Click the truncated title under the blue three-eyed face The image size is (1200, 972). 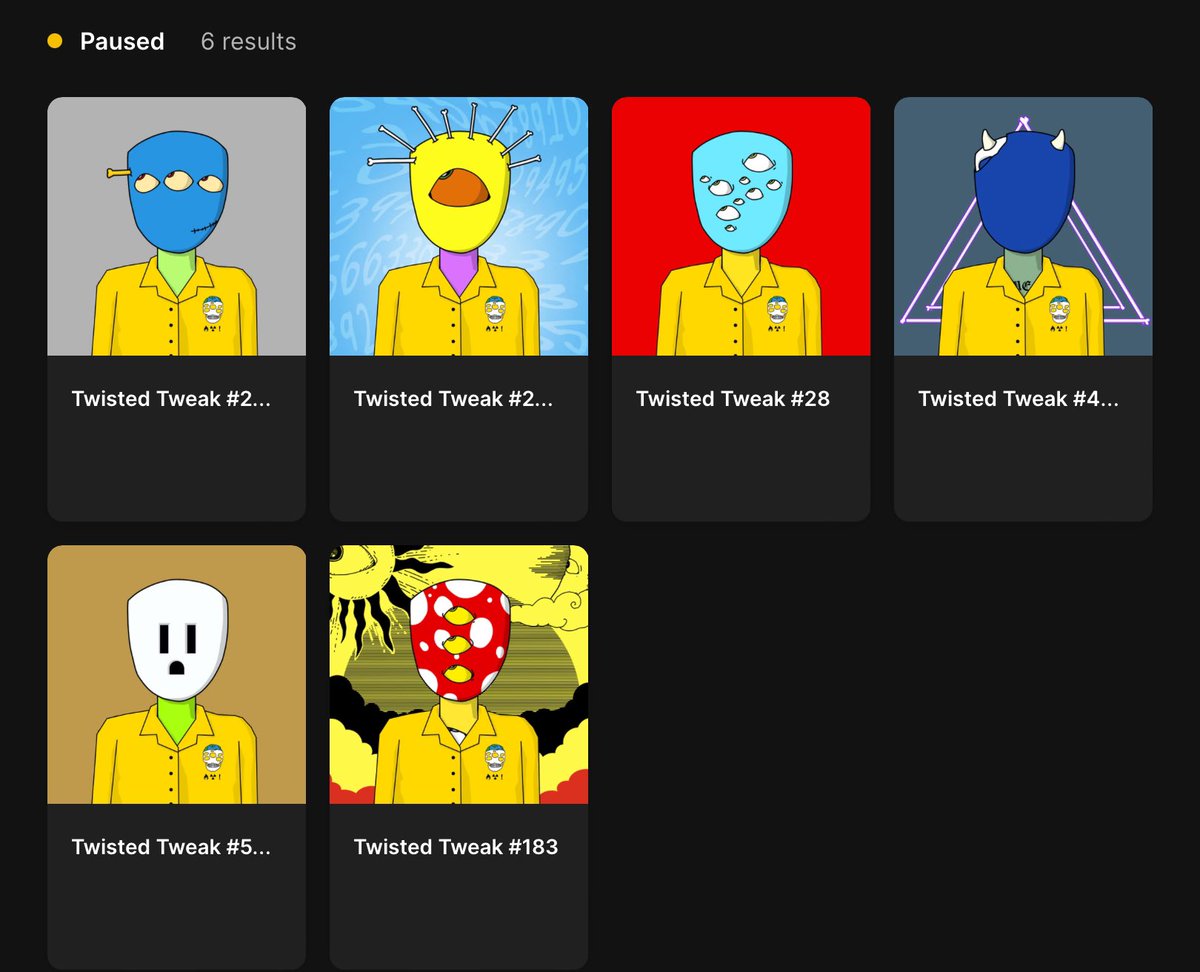[171, 399]
